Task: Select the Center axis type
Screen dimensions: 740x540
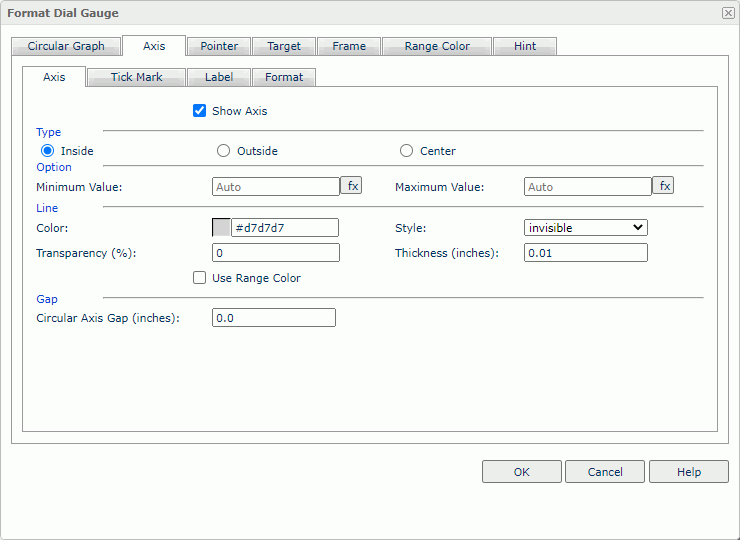Action: pos(406,151)
